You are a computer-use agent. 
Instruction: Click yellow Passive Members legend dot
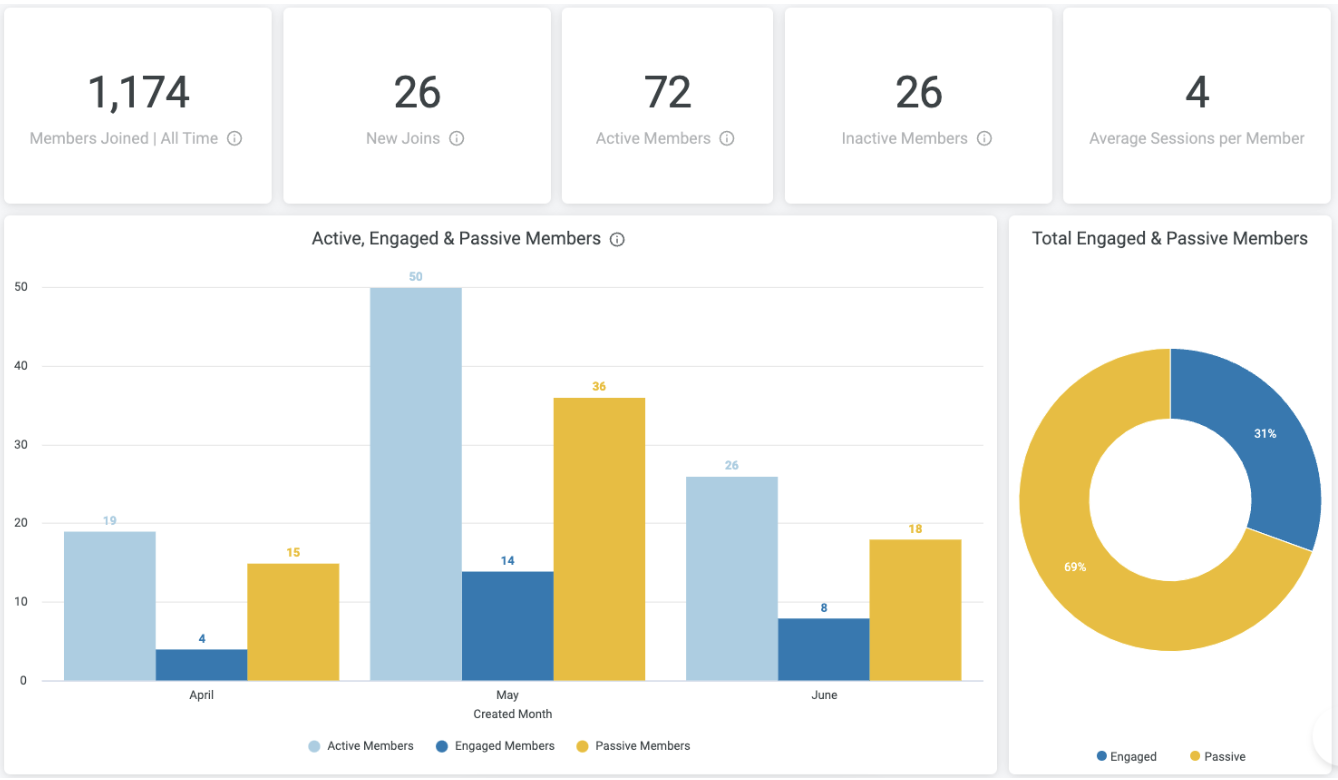pyautogui.click(x=582, y=746)
